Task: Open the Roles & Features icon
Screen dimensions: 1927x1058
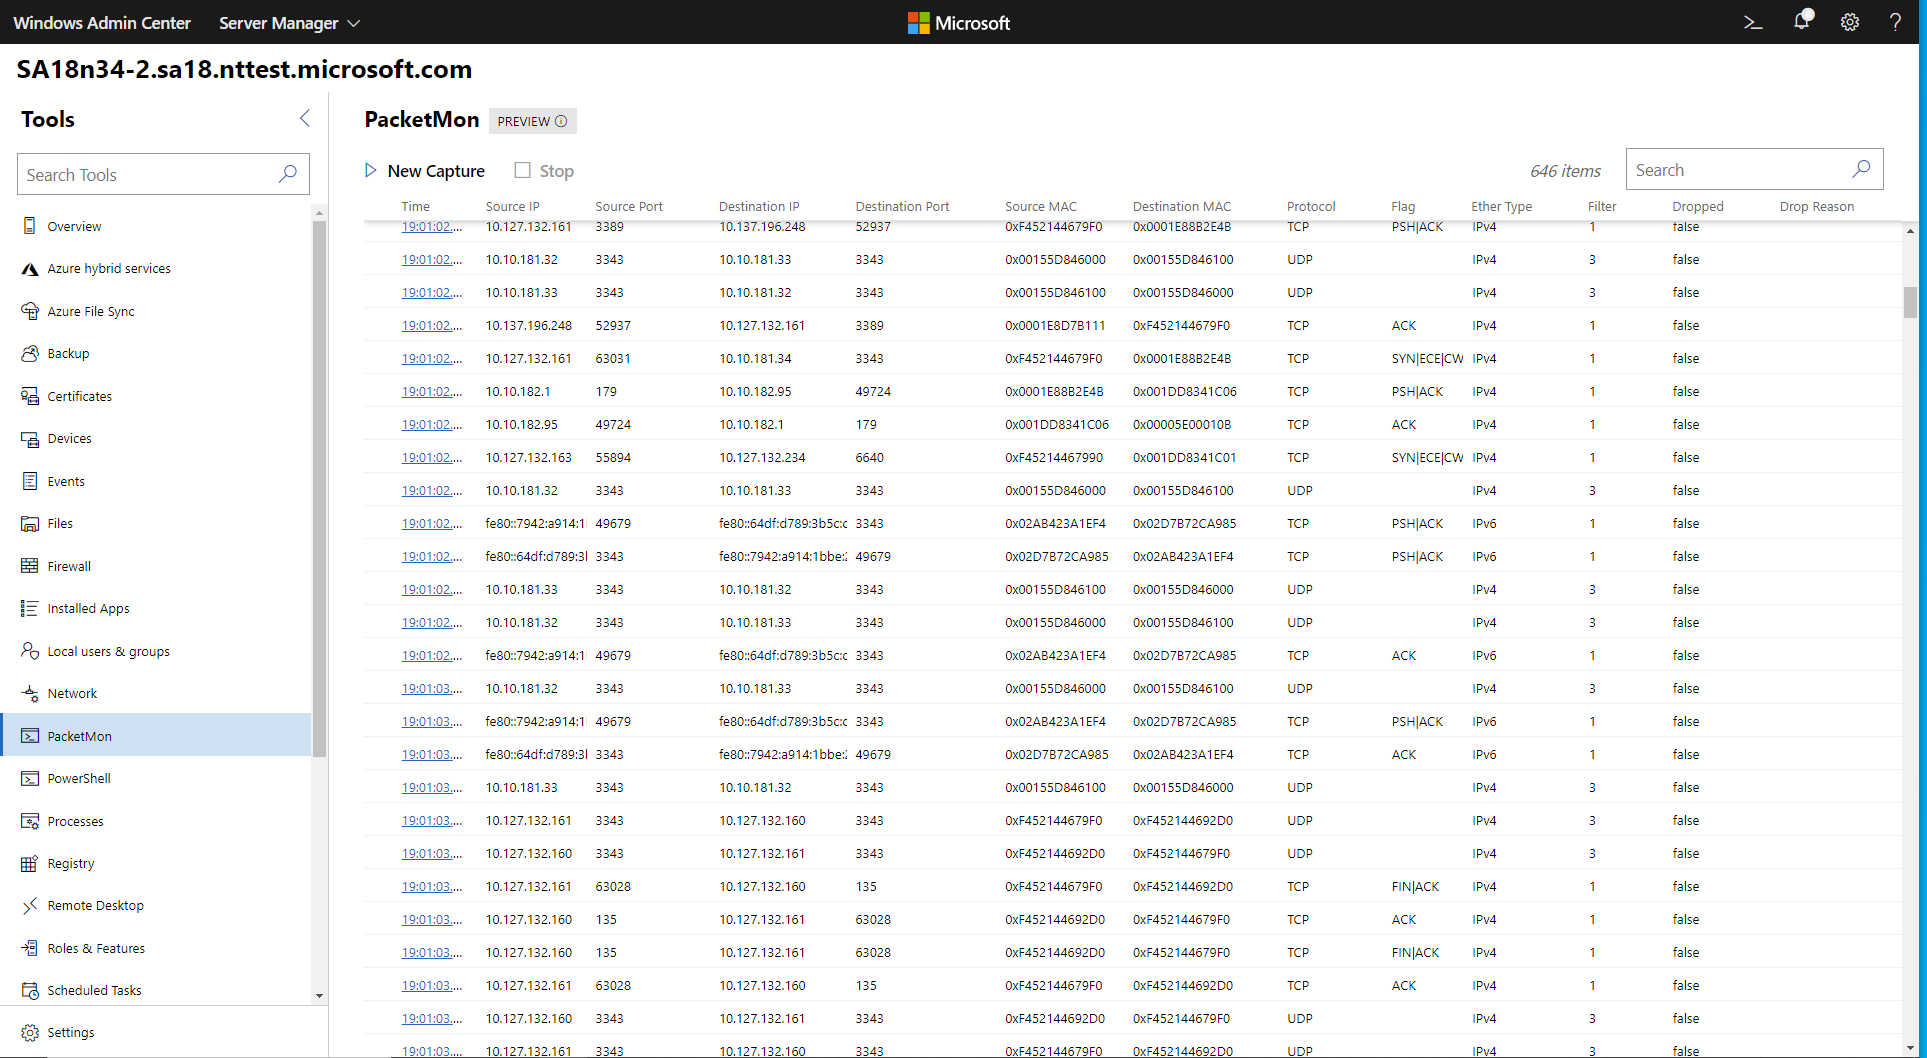Action: (x=30, y=948)
